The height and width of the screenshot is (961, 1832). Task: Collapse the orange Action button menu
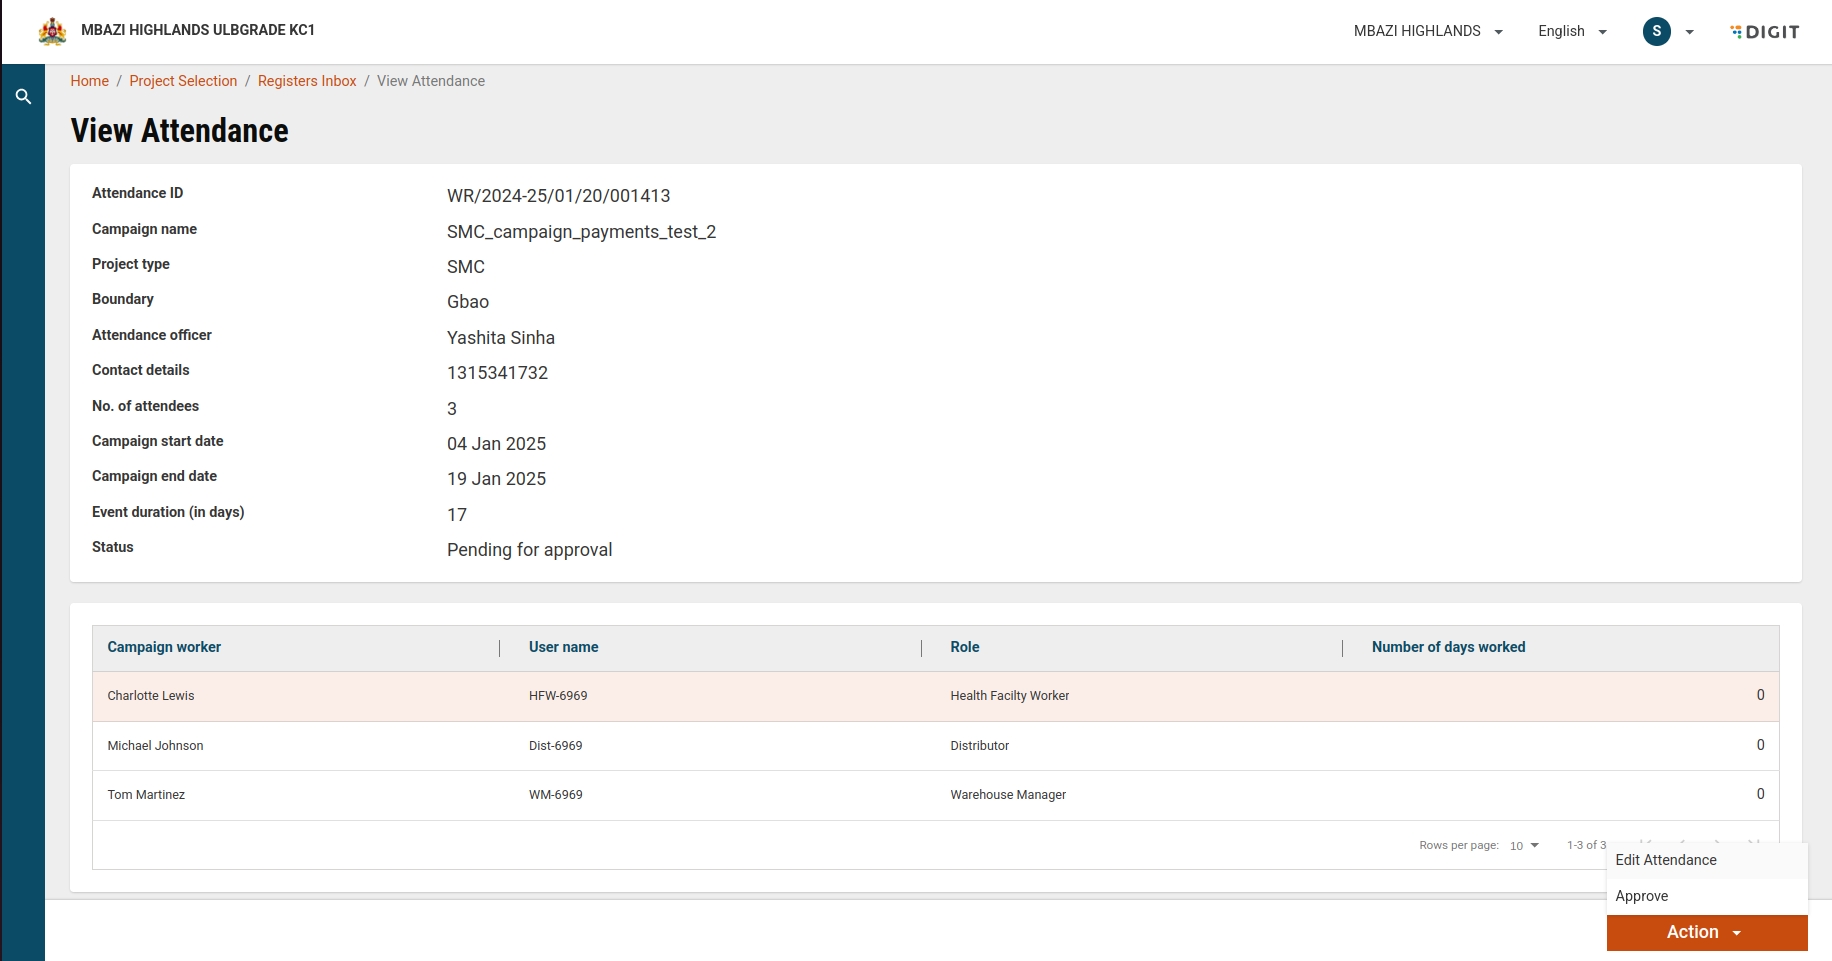click(x=1706, y=932)
